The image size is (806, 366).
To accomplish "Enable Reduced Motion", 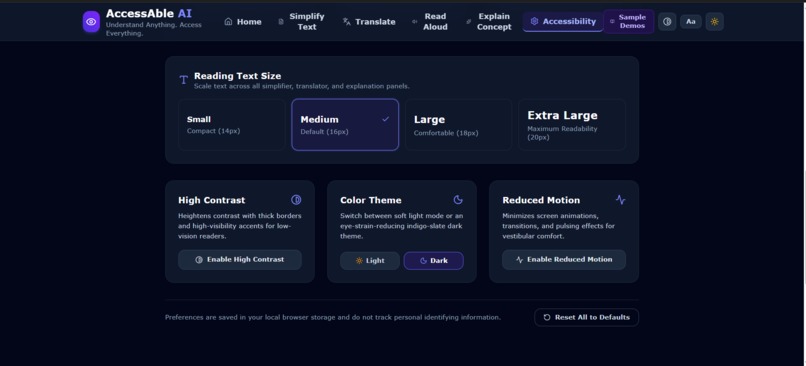I will [x=564, y=260].
